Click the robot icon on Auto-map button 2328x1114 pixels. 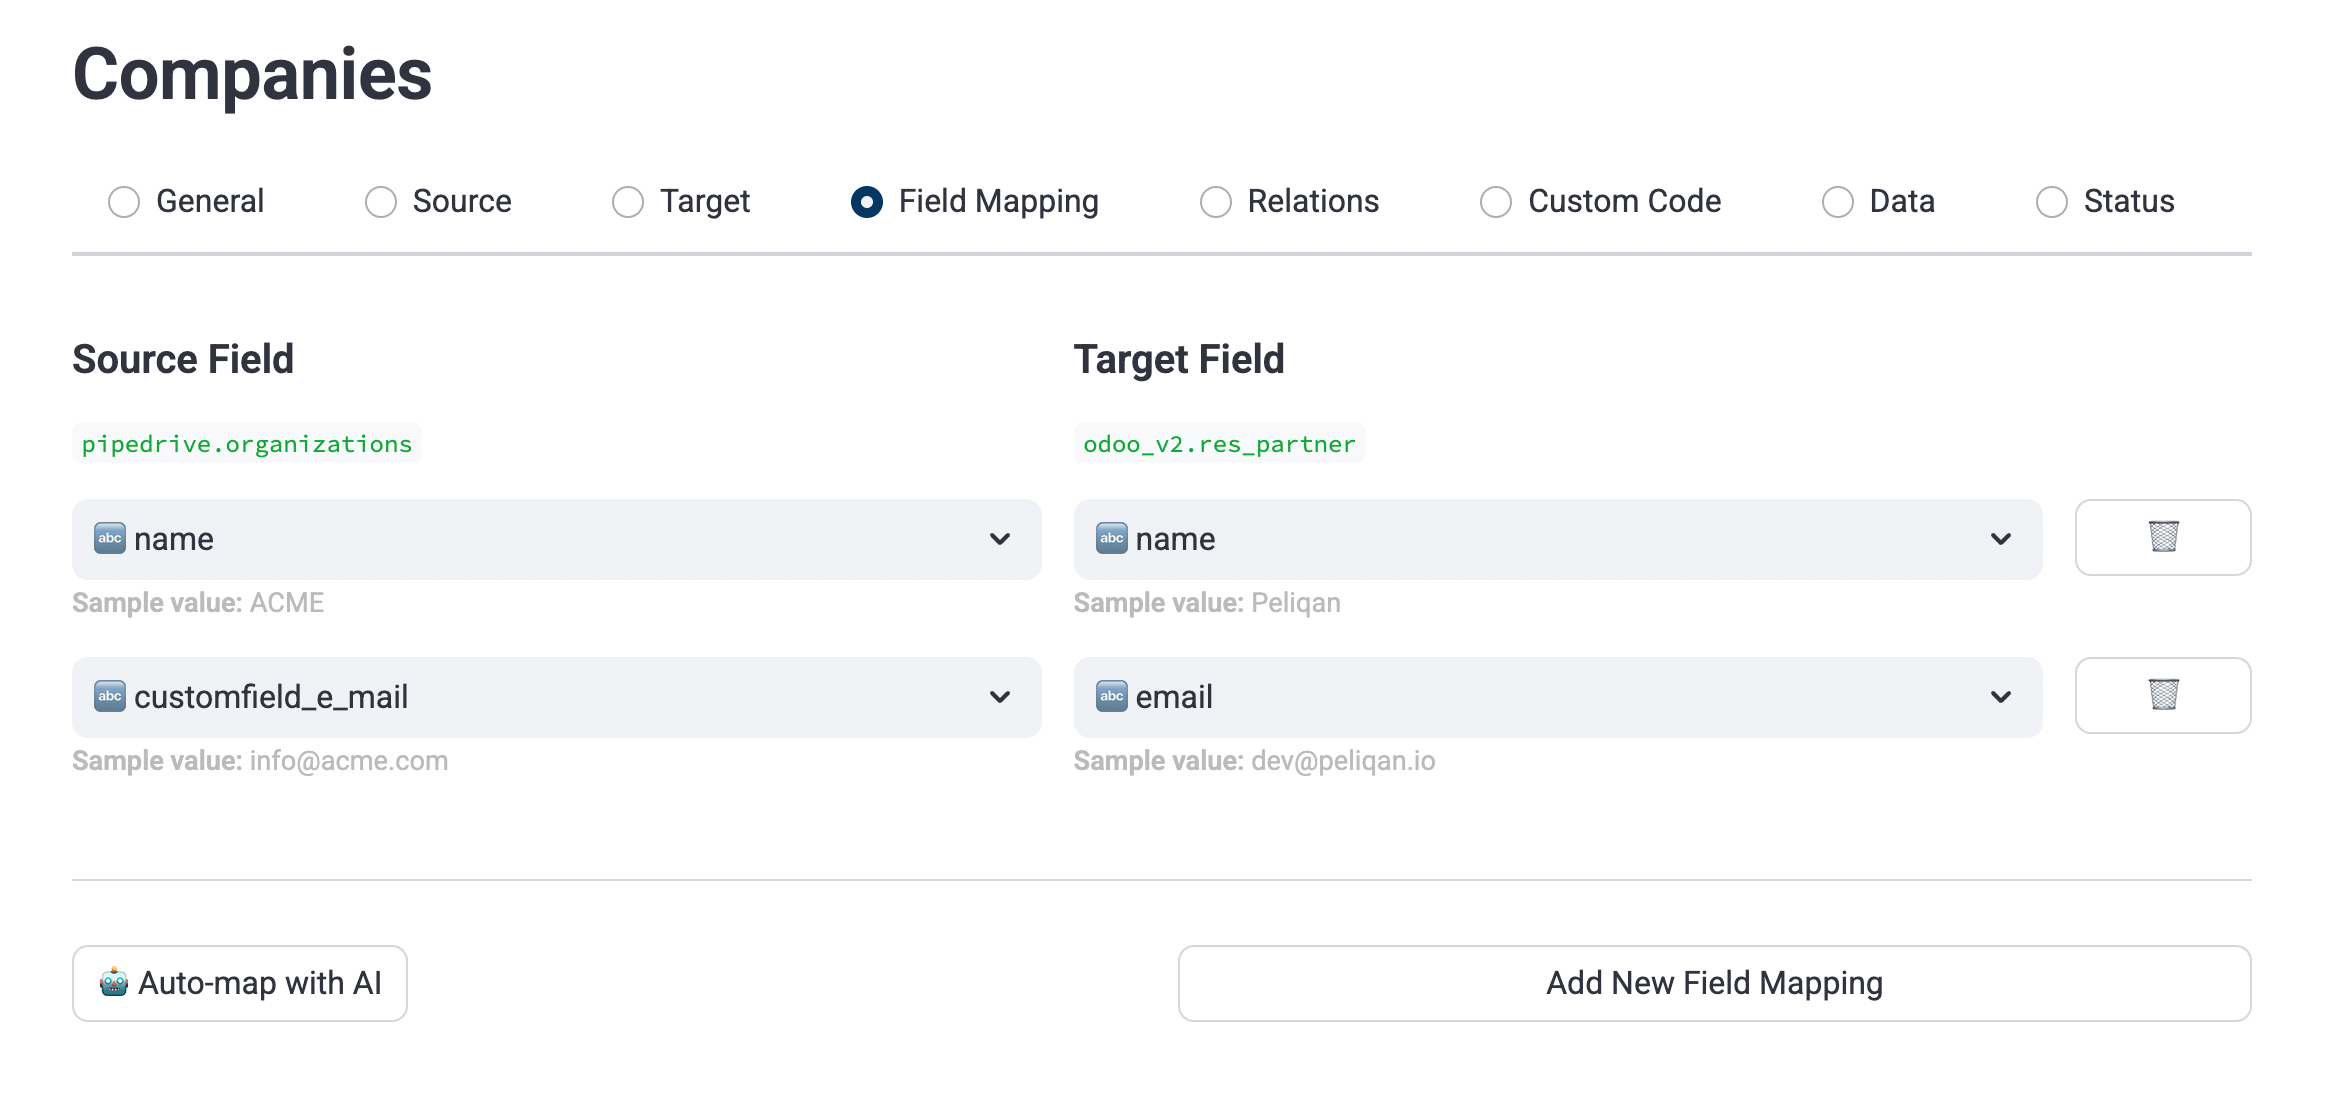(x=114, y=983)
